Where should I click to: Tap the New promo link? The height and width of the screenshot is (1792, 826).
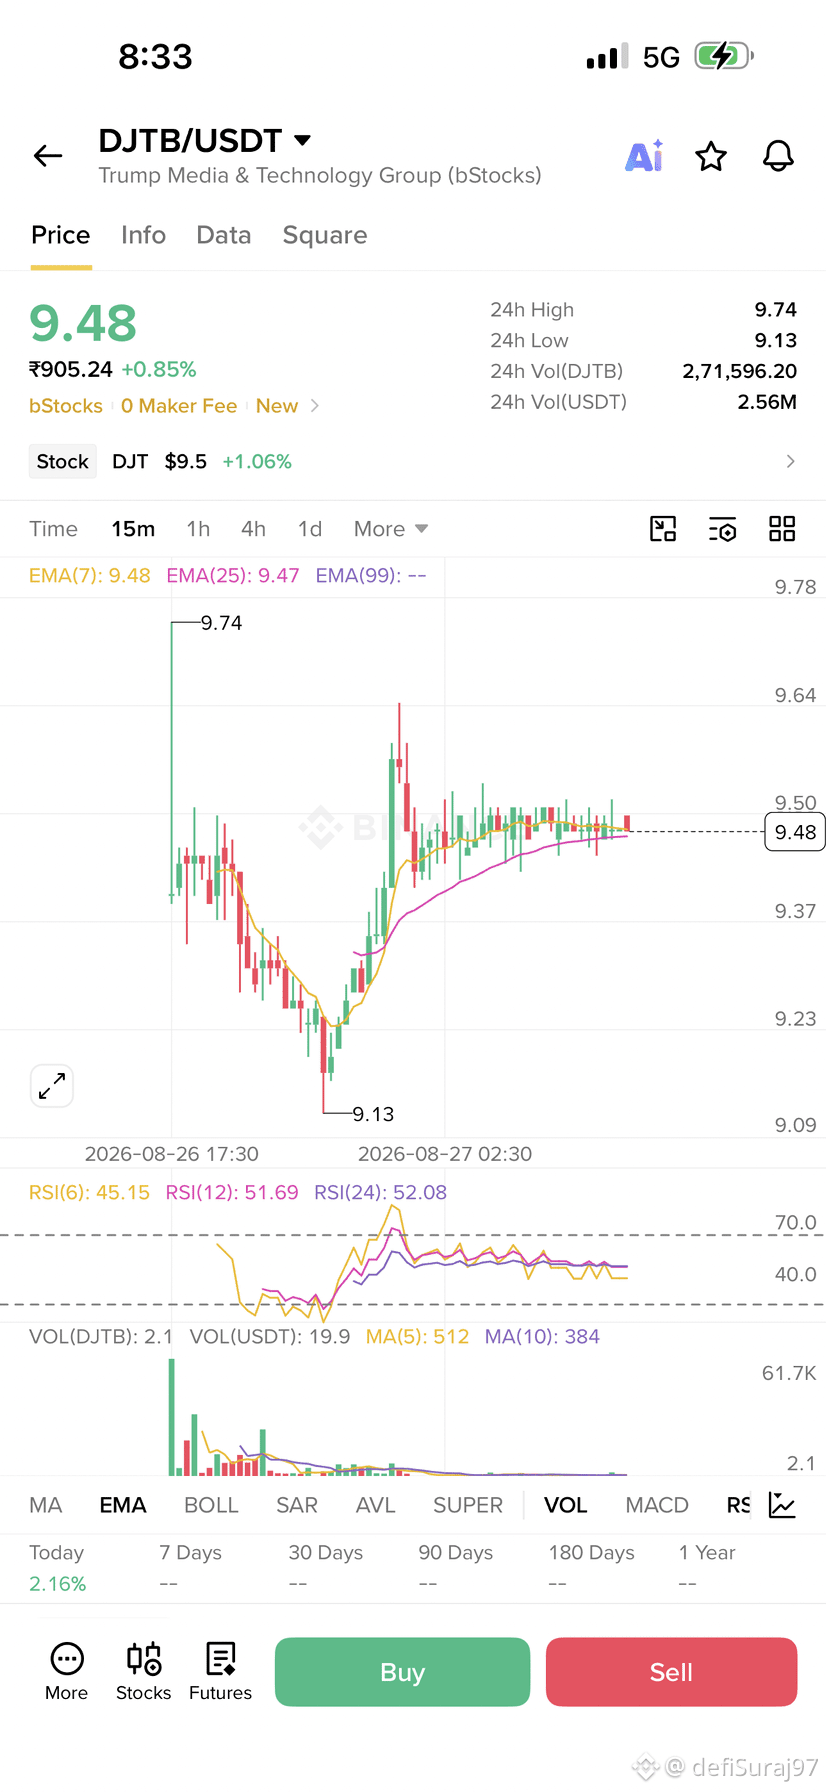click(277, 406)
